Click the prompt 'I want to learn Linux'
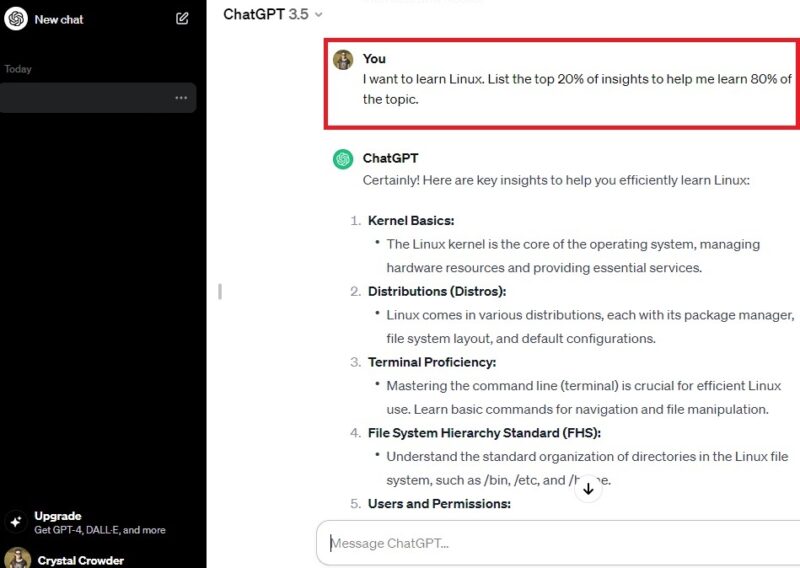 coord(577,89)
